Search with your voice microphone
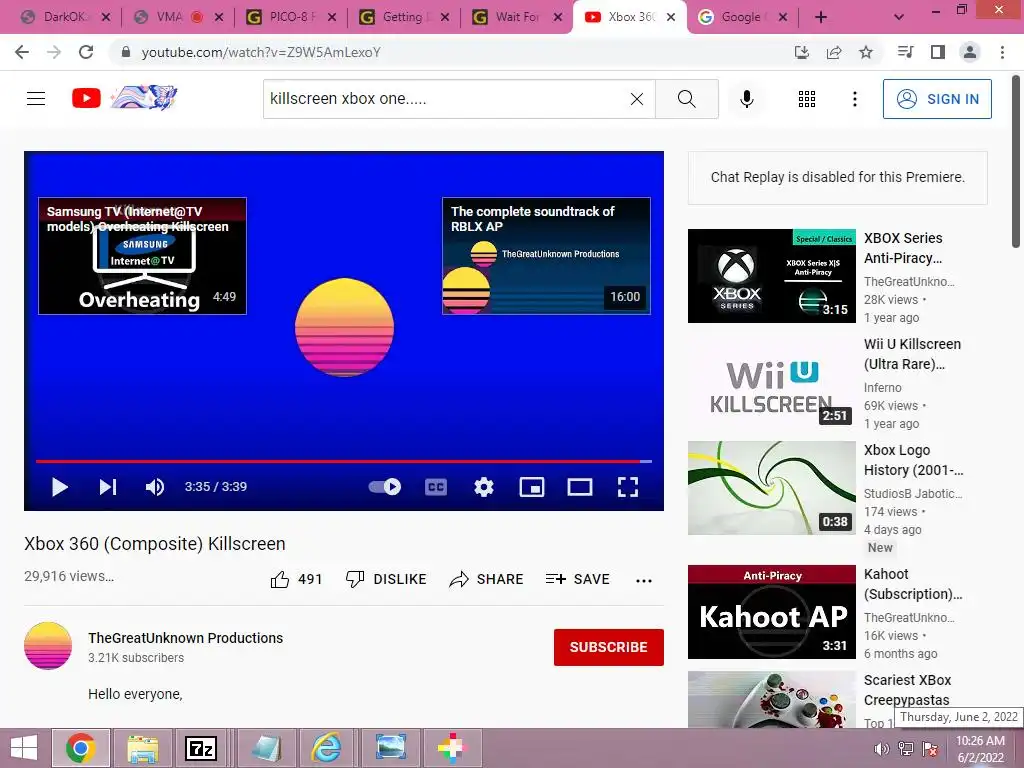Screen dimensions: 1024x768 [x=746, y=99]
